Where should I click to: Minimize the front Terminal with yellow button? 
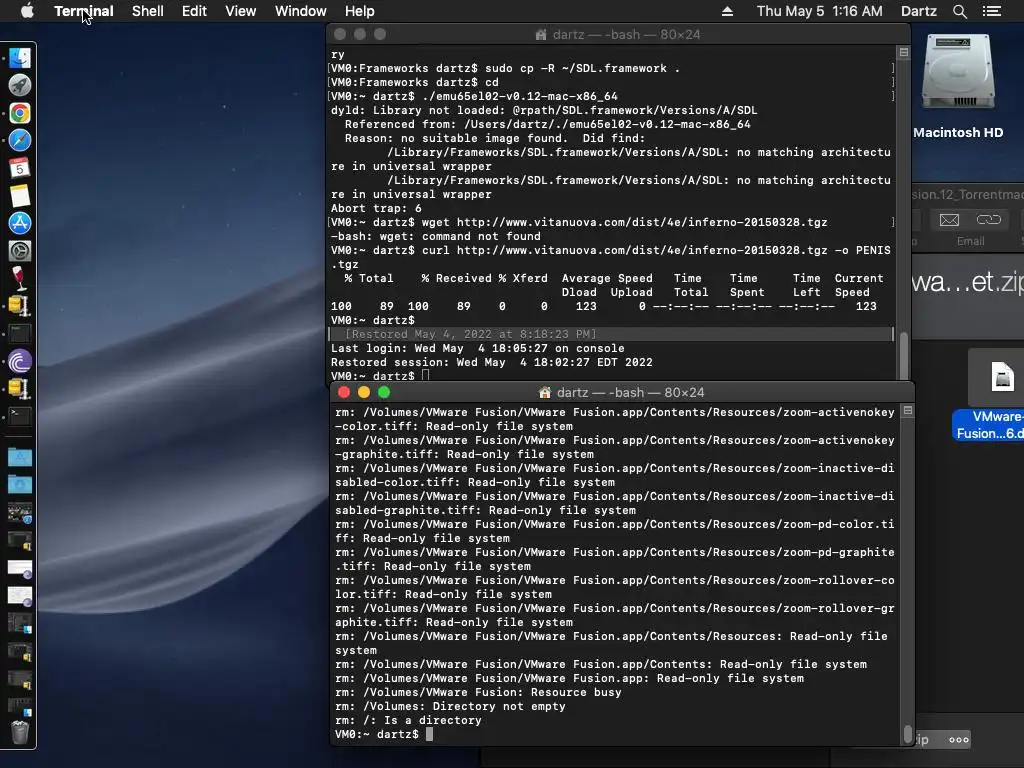[x=364, y=392]
